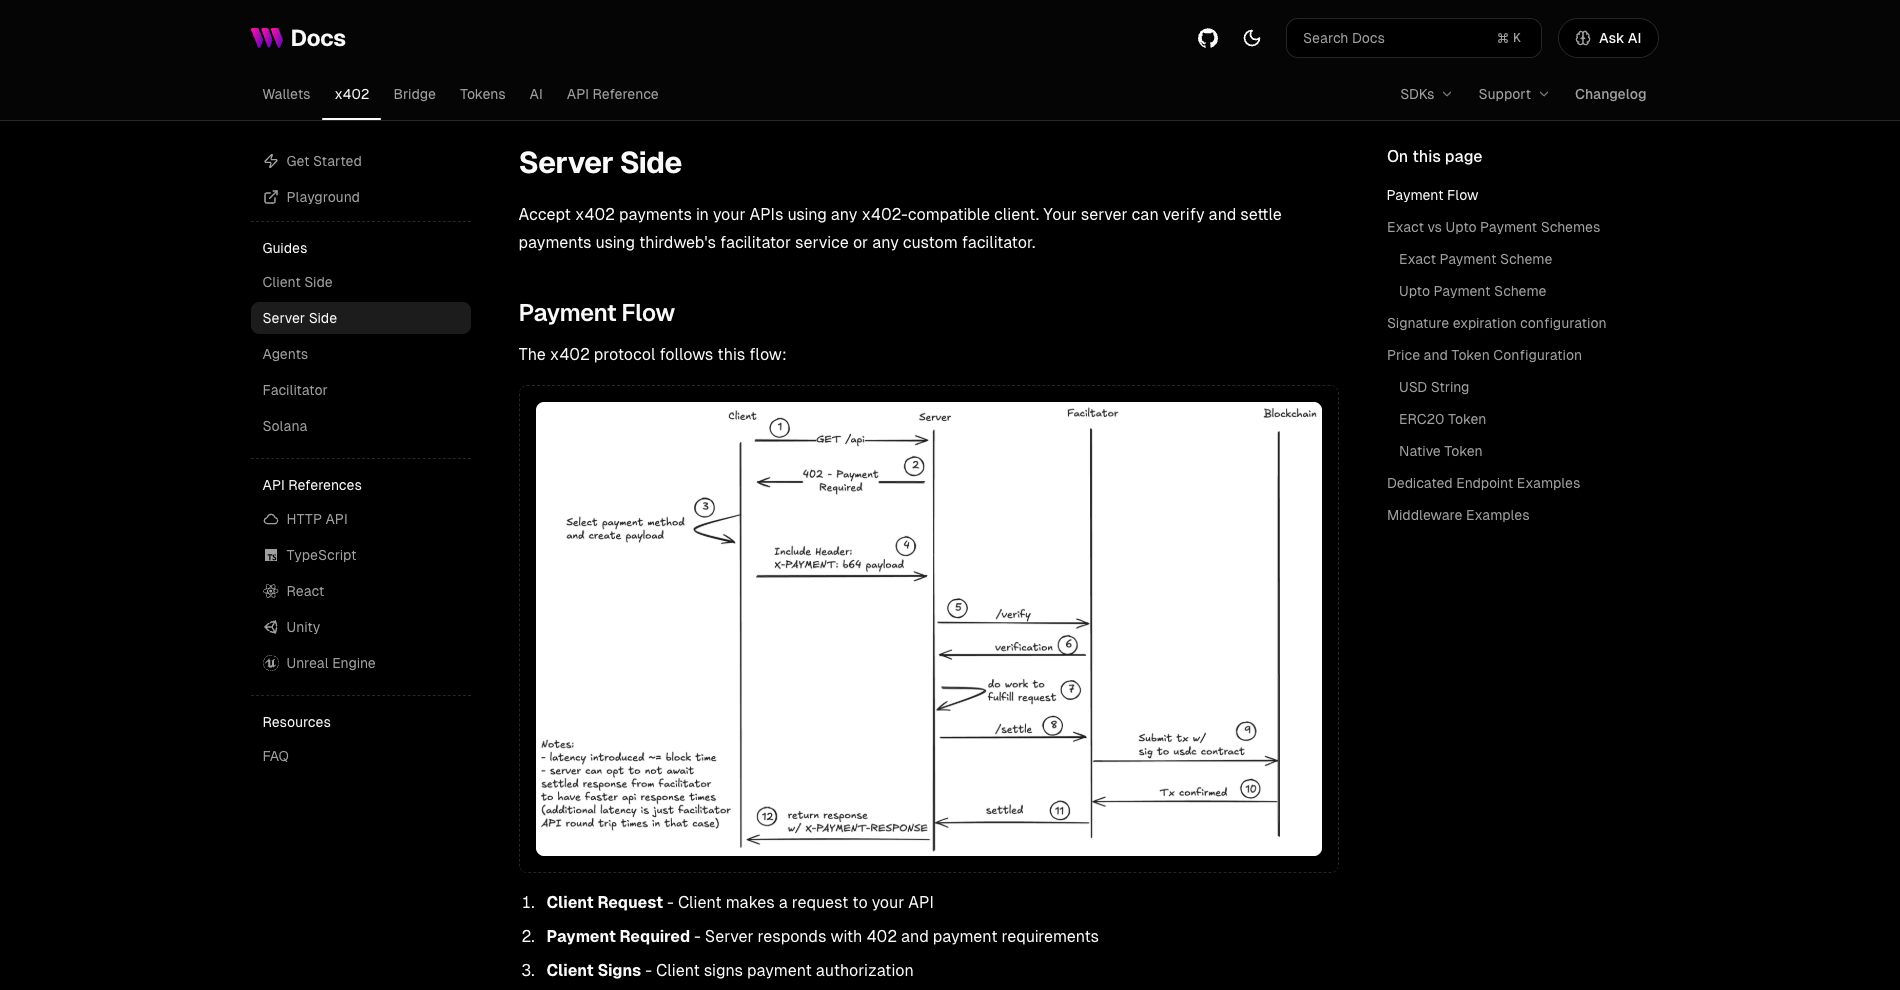Switch to the Bridge tab

414,94
